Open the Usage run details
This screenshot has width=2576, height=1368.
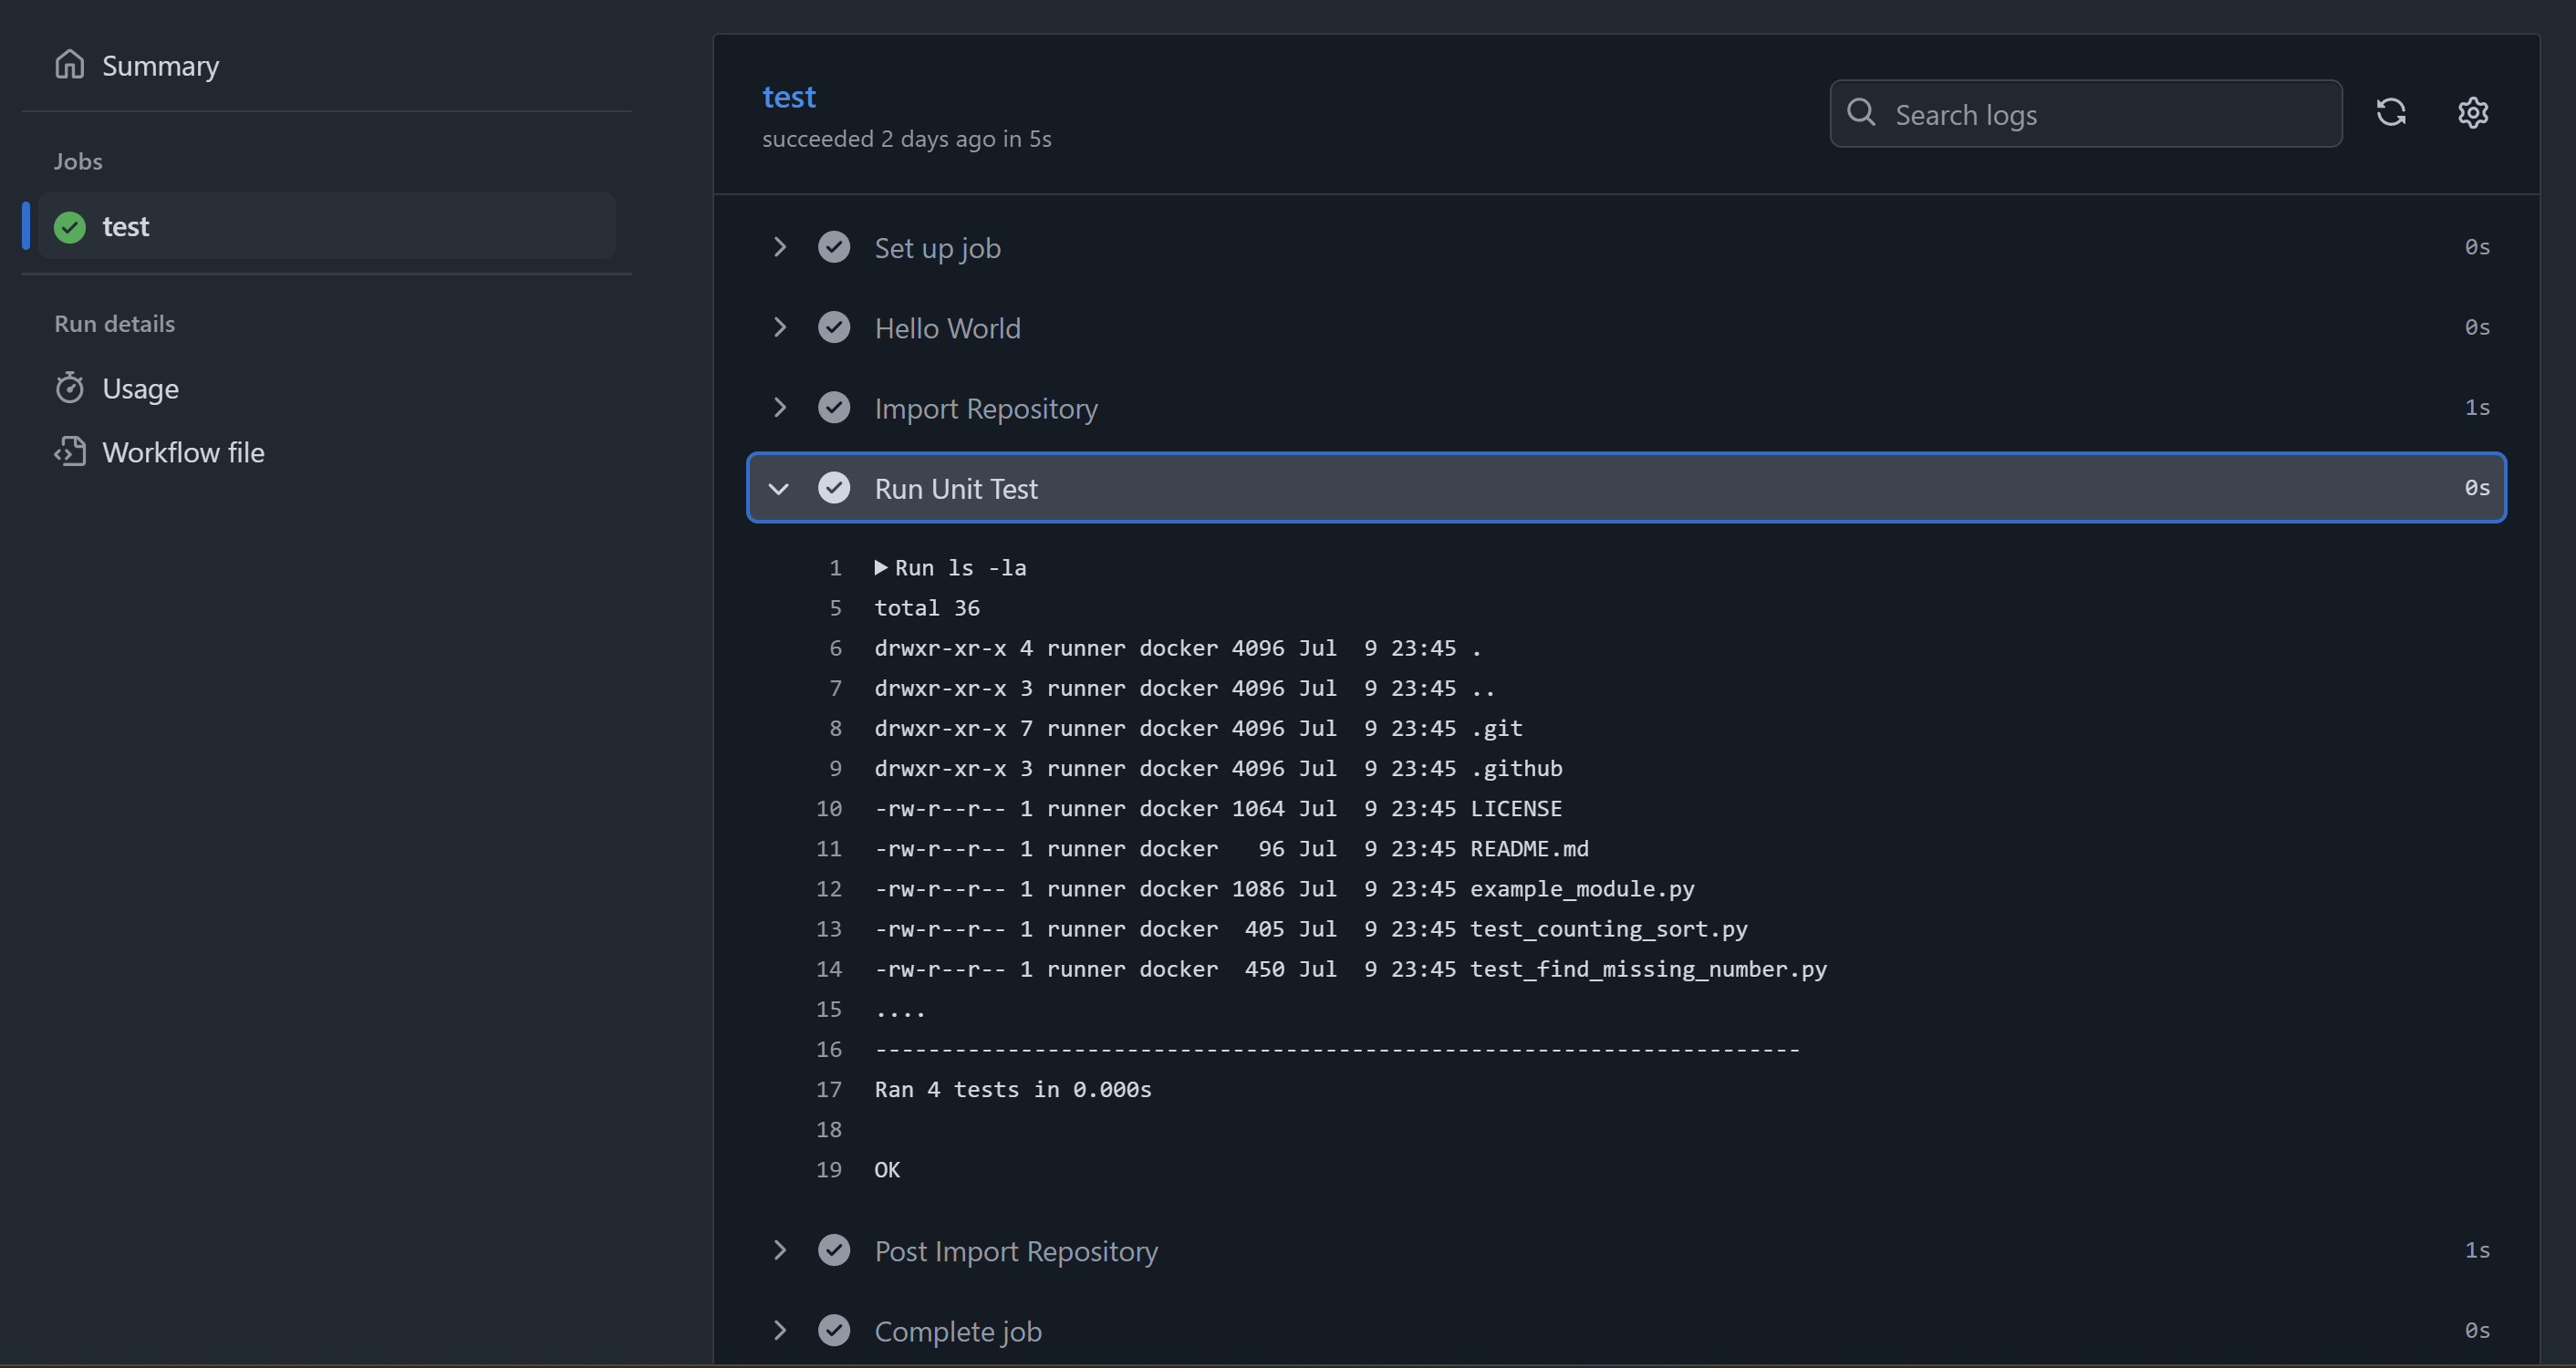[x=140, y=389]
